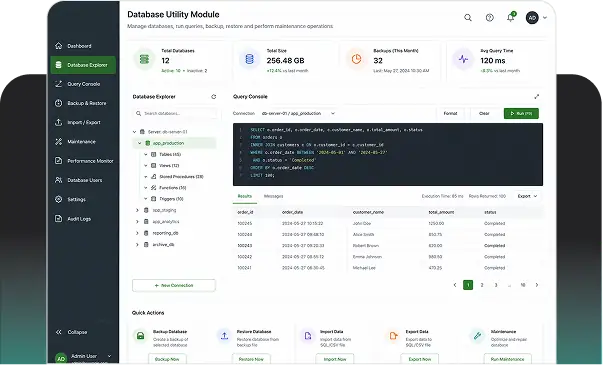Open help question-mark icon

pyautogui.click(x=489, y=18)
